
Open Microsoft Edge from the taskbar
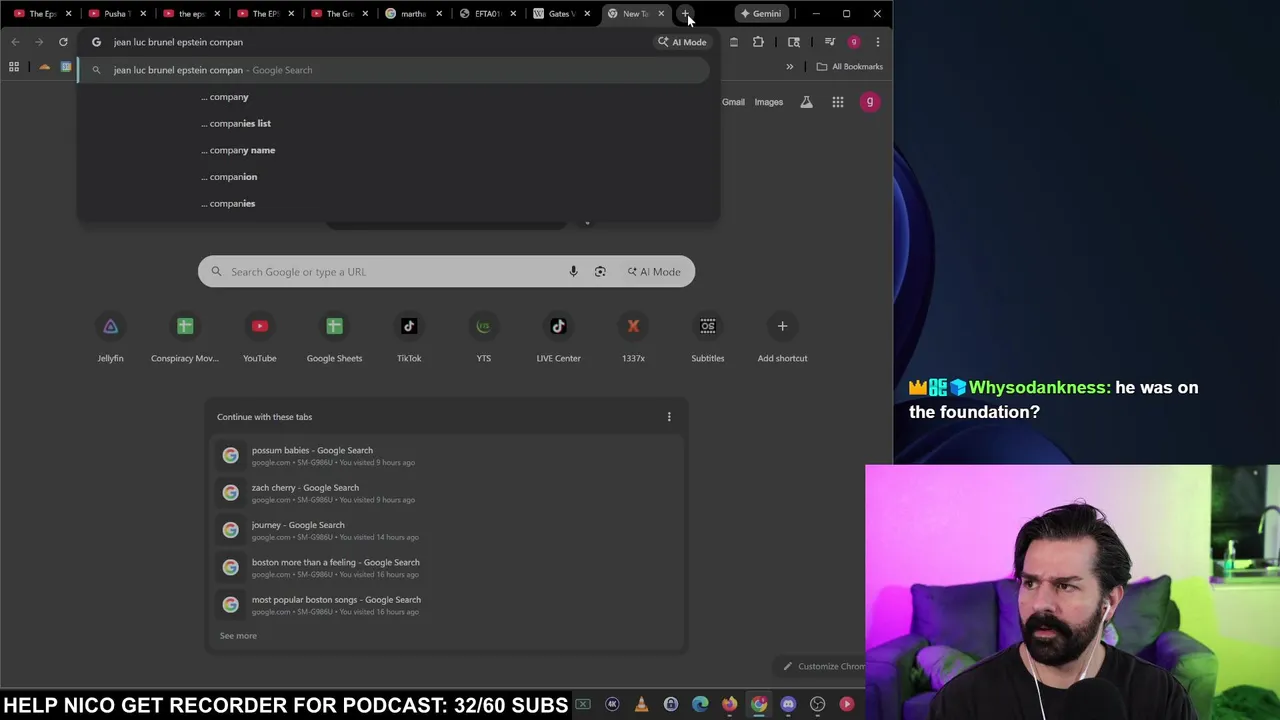700,705
